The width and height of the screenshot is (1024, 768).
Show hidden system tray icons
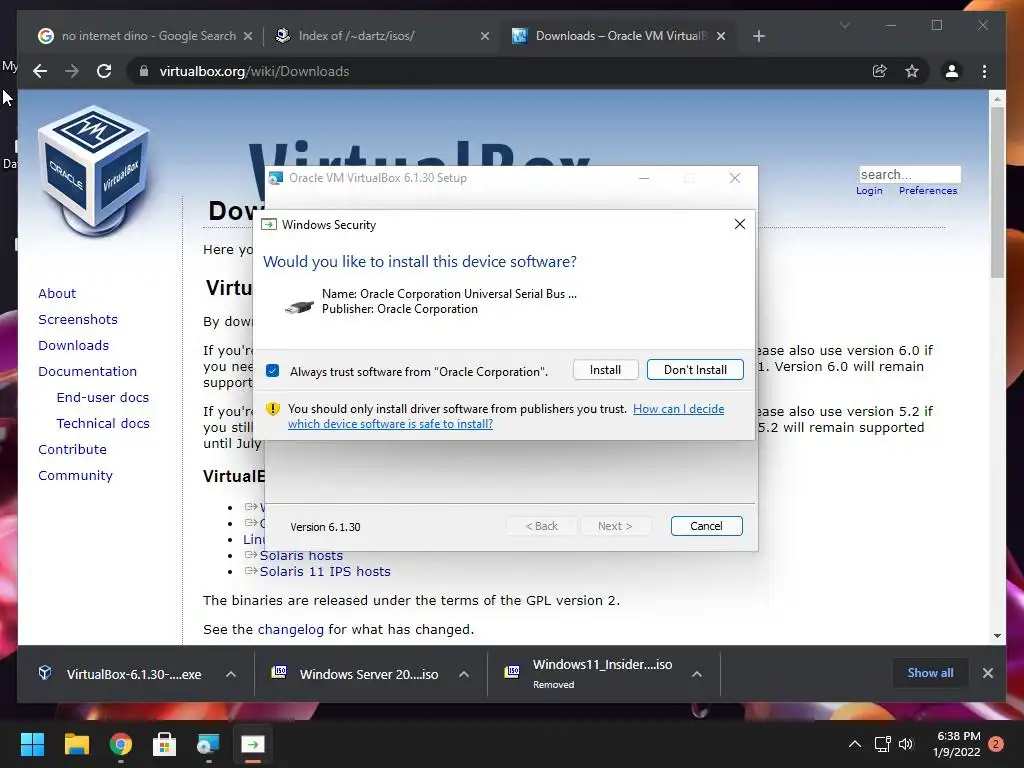[855, 744]
